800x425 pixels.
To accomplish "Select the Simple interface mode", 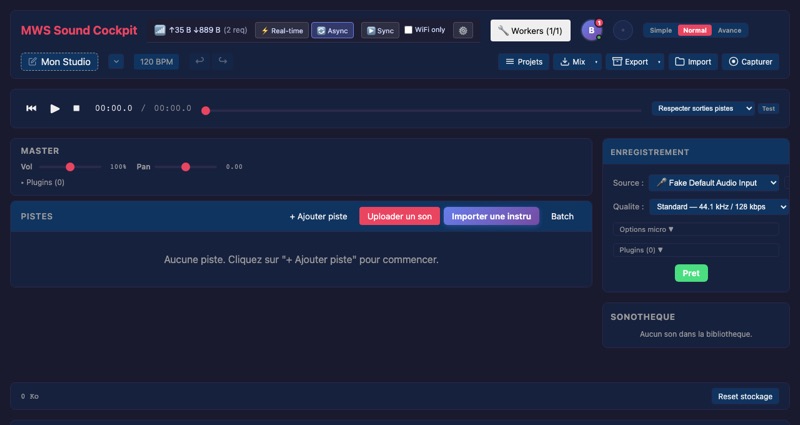I will [x=661, y=31].
